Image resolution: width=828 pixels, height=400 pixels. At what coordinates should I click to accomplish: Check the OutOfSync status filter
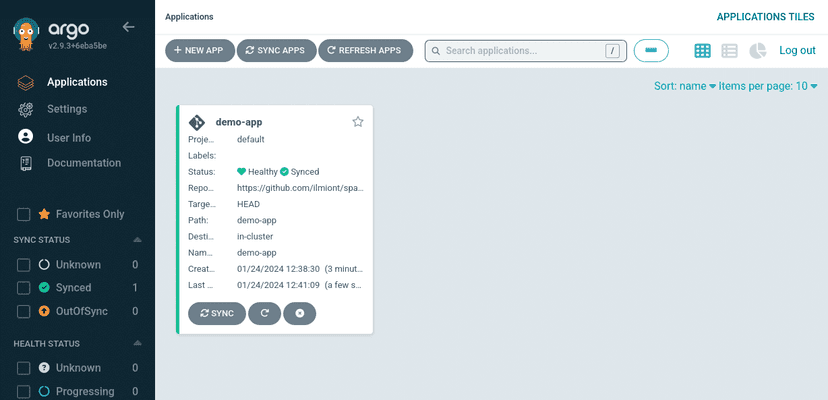coord(24,312)
